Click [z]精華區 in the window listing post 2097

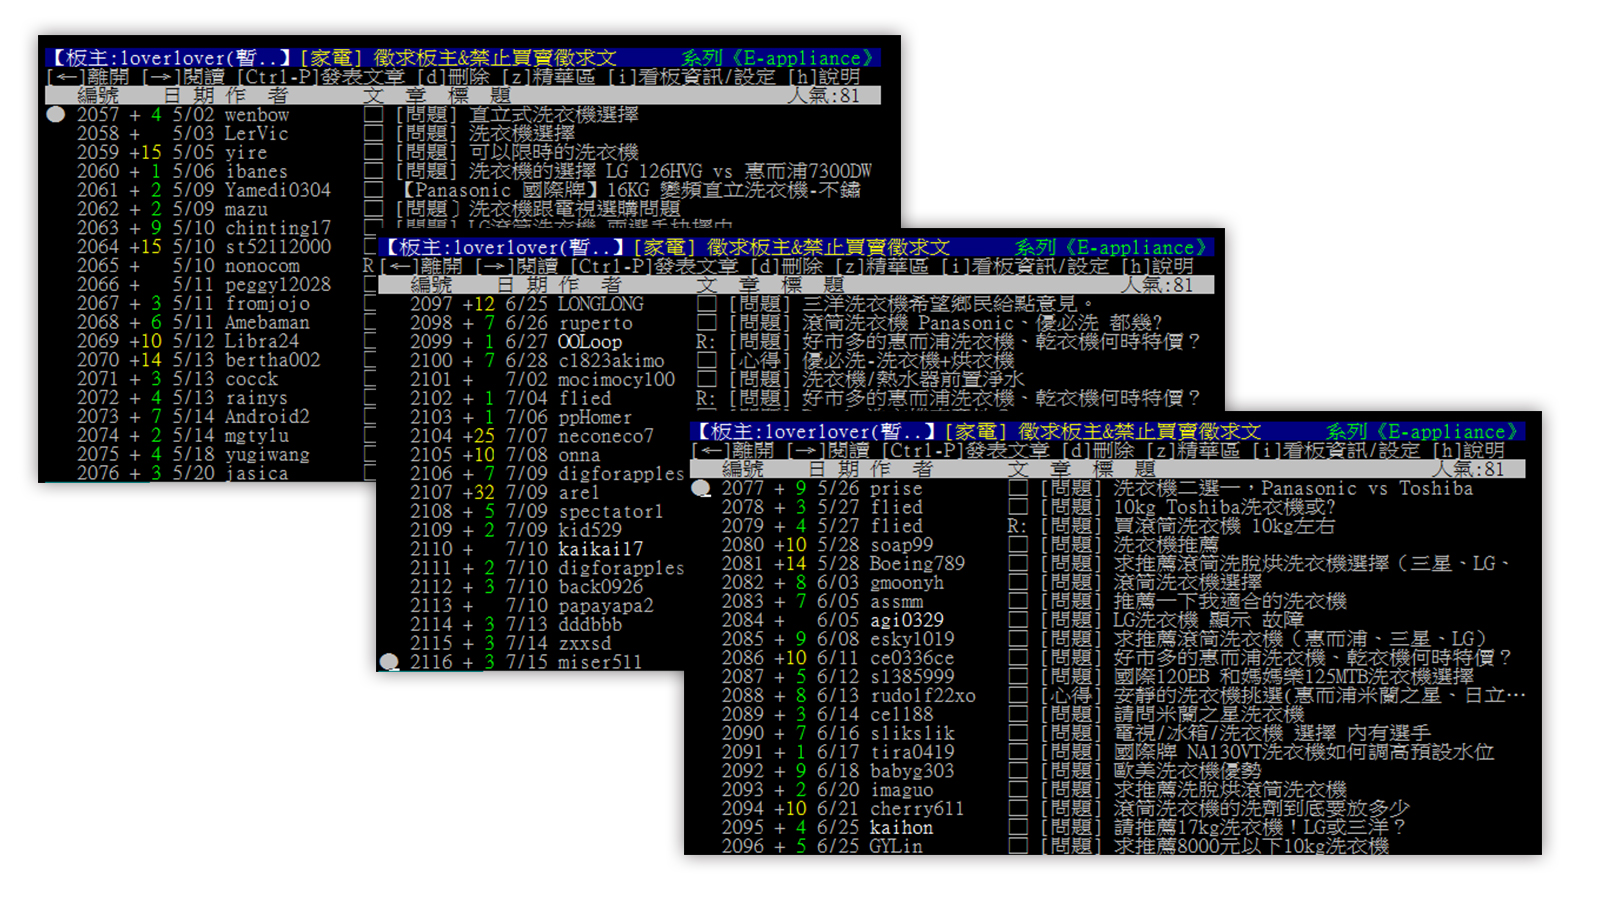point(882,266)
